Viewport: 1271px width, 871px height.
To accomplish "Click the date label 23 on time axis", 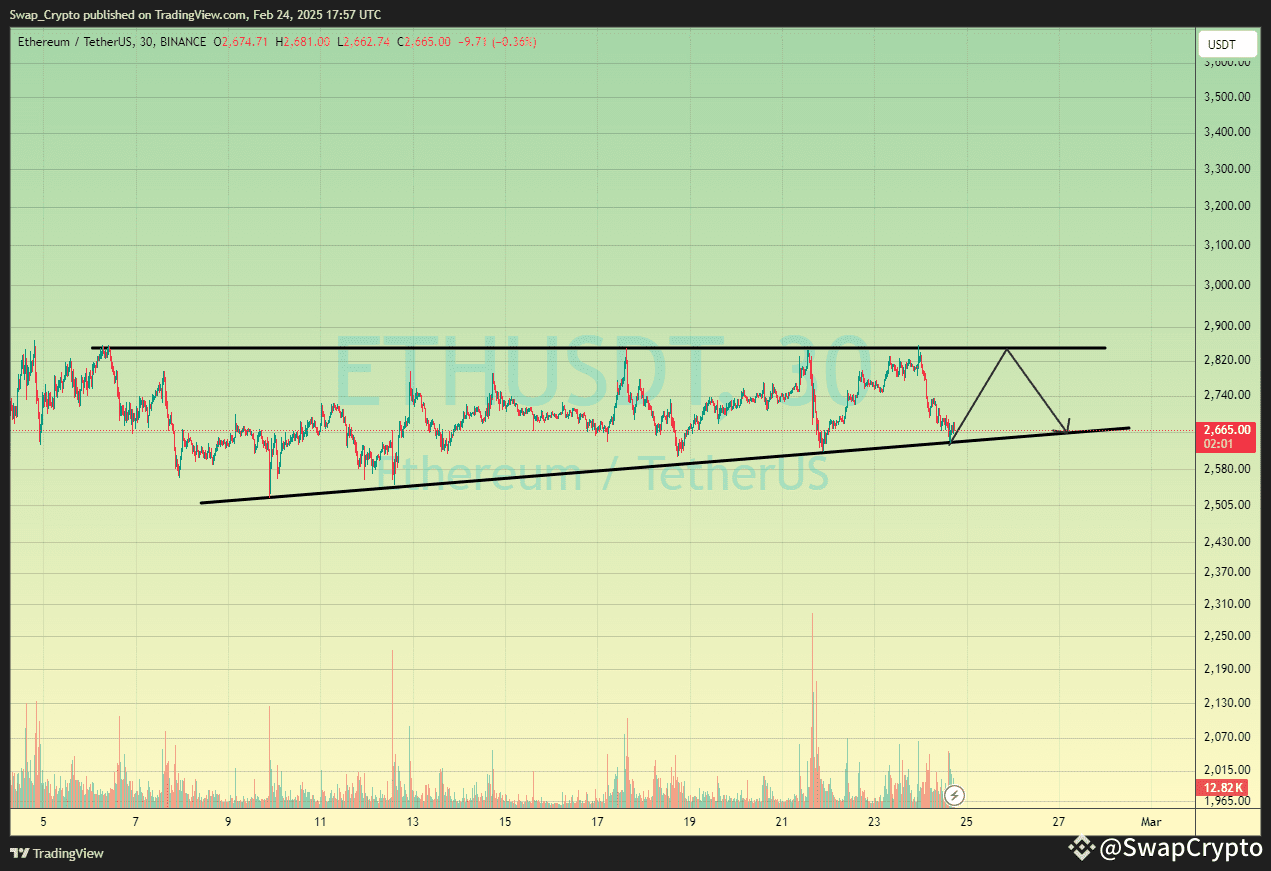I will pyautogui.click(x=874, y=822).
